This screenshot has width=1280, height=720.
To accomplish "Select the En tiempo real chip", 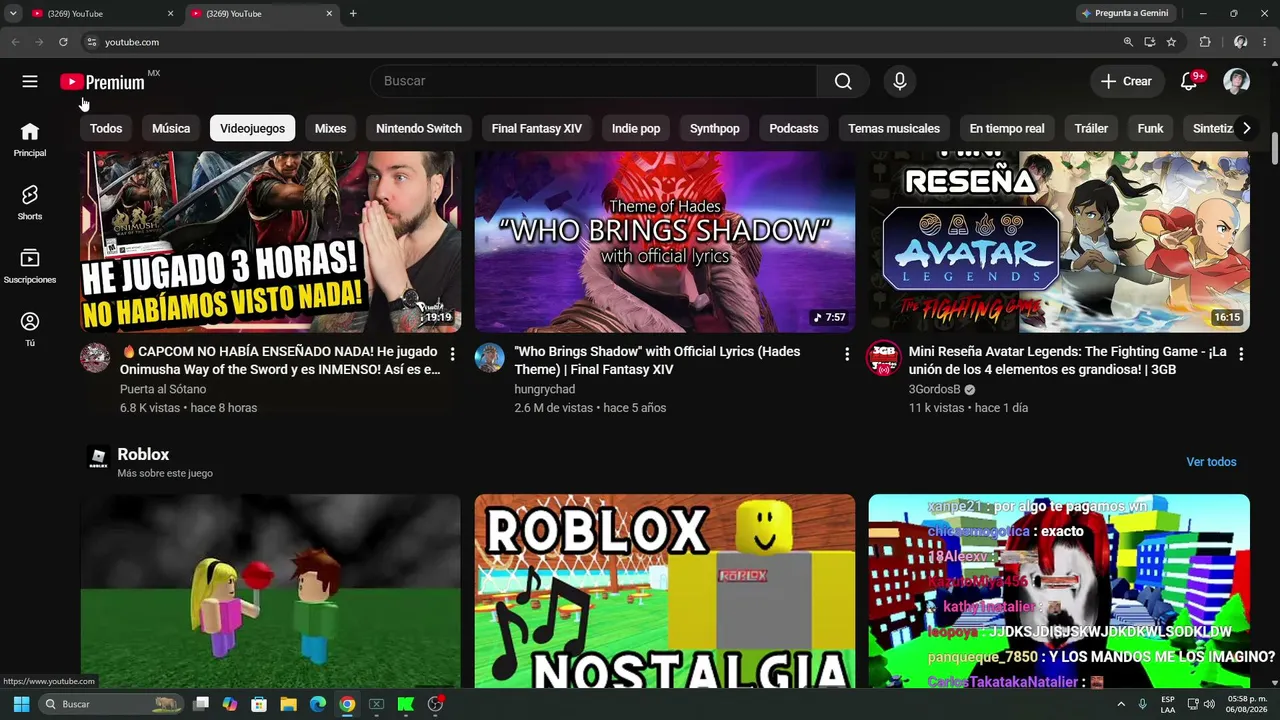I will (1007, 128).
